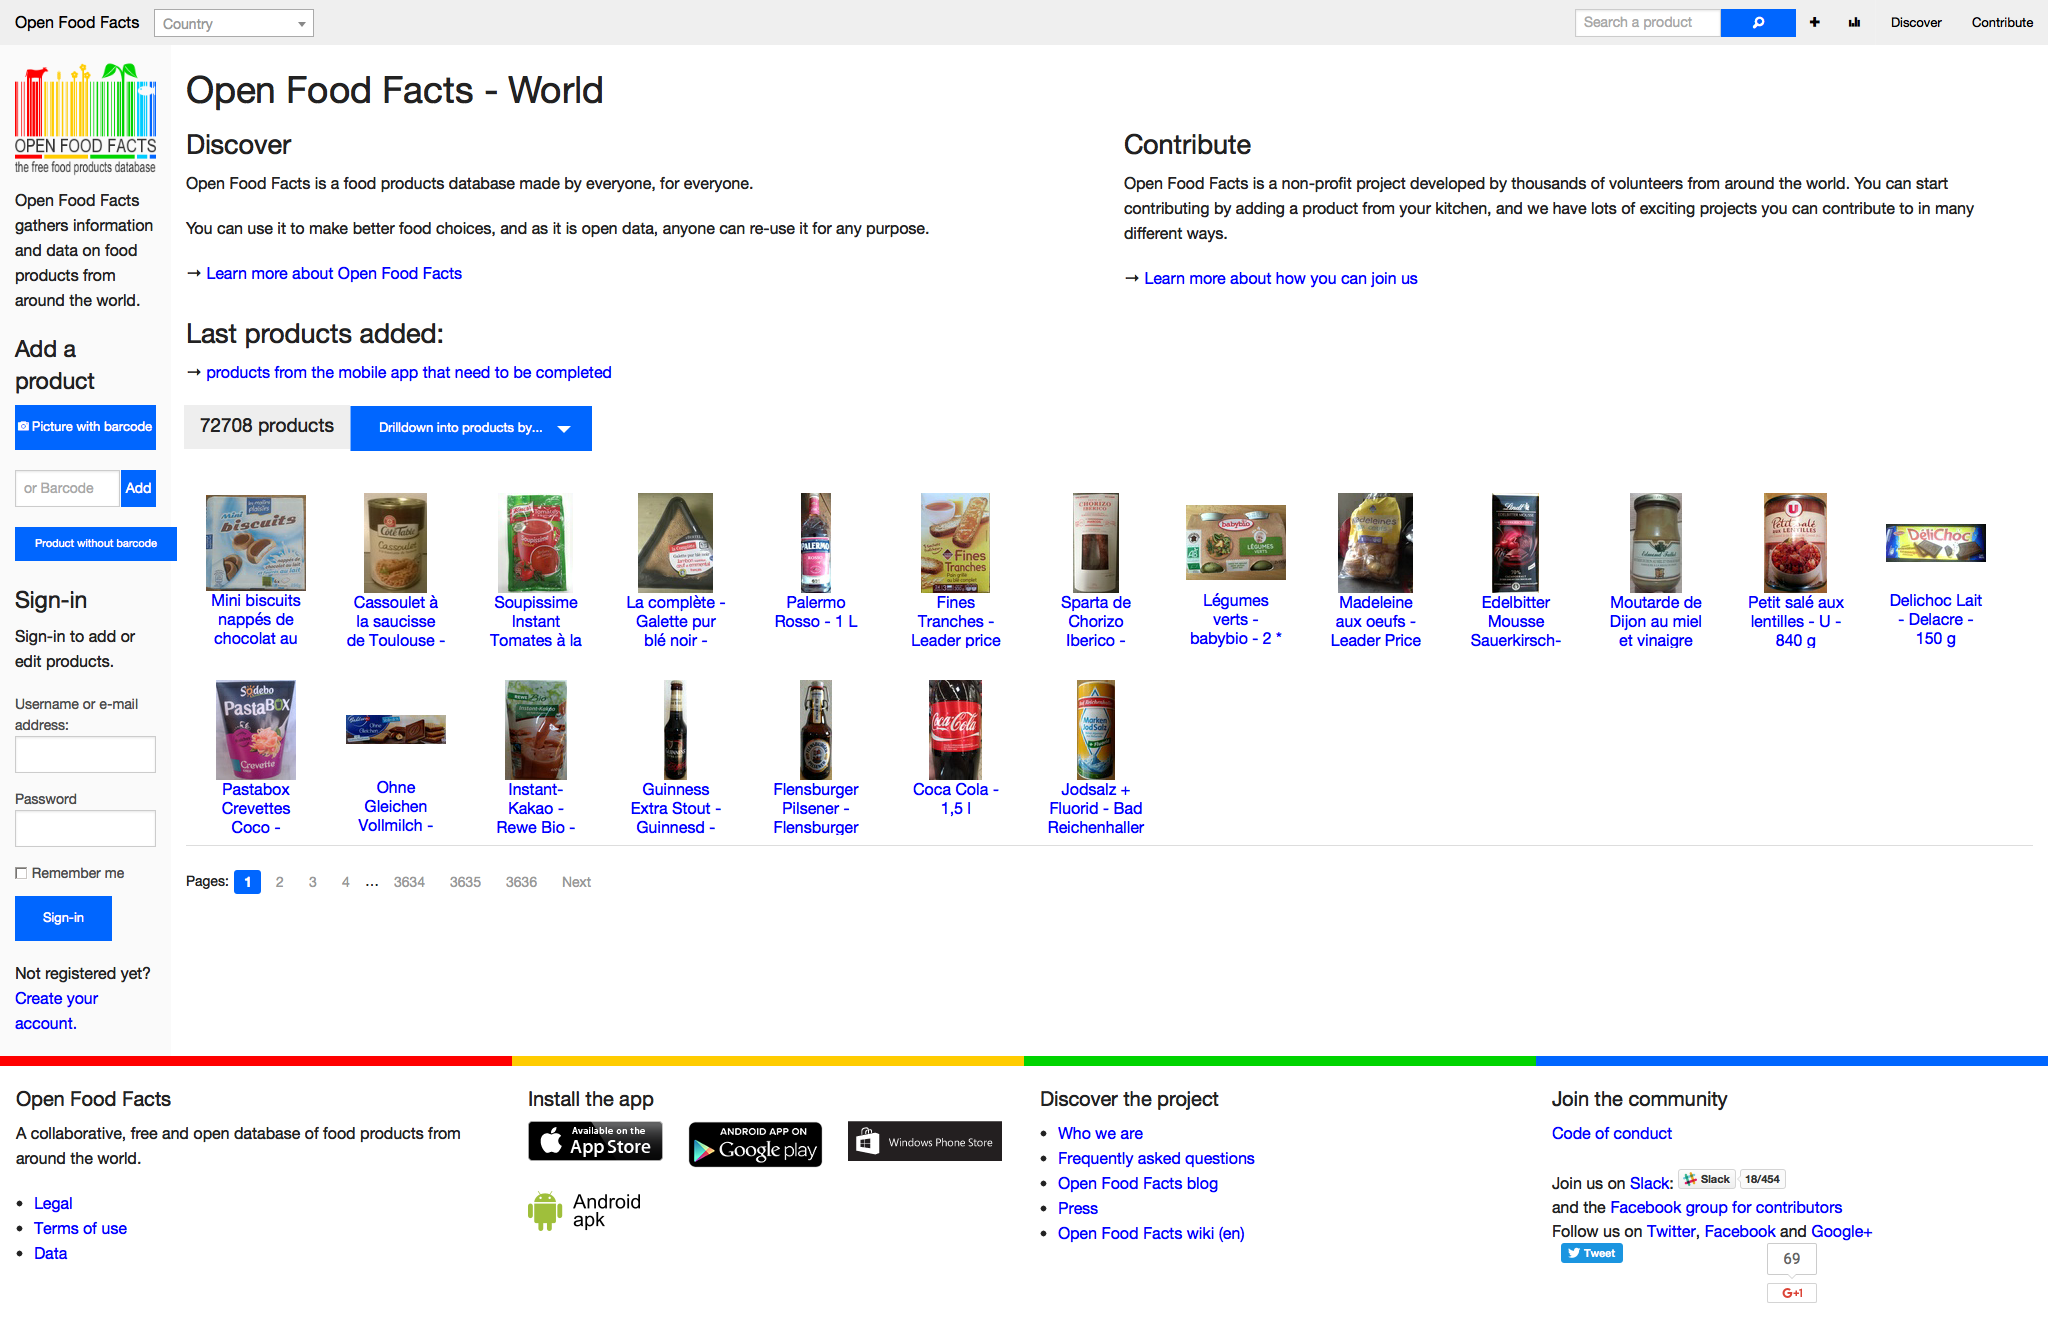Click the Sign-in button
The height and width of the screenshot is (1330, 2048).
click(x=63, y=918)
